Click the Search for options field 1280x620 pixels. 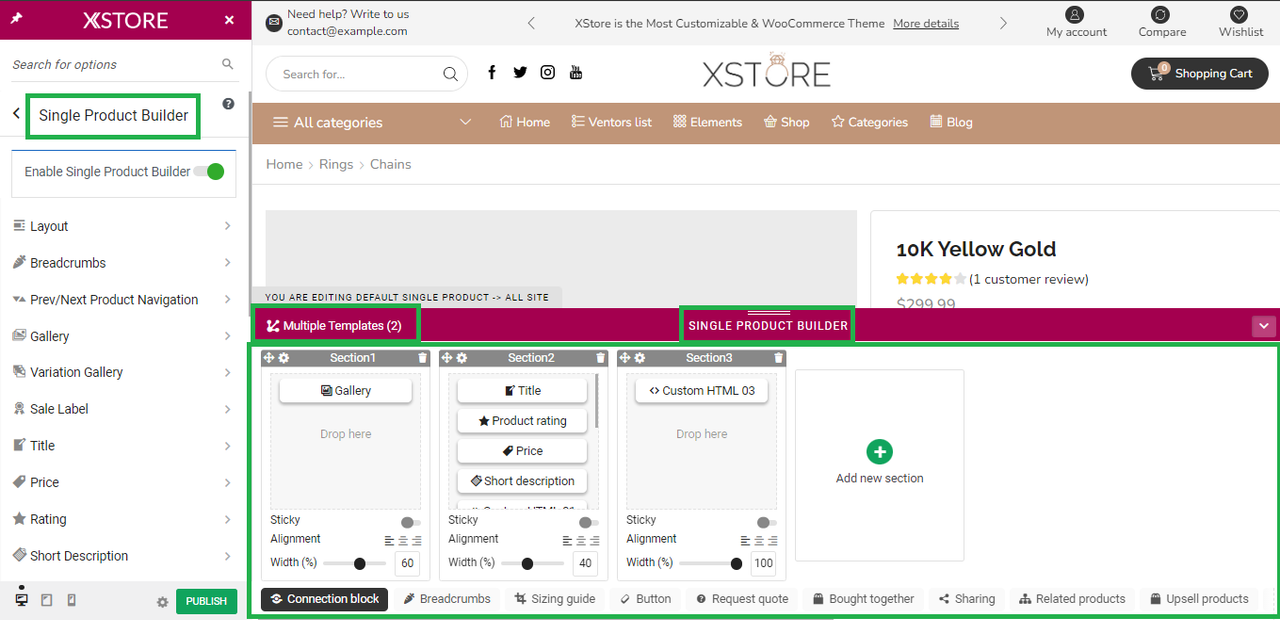114,64
